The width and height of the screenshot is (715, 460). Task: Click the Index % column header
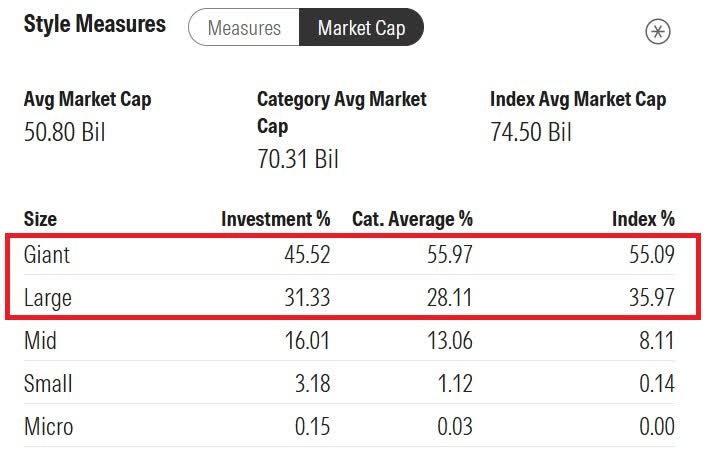point(643,218)
